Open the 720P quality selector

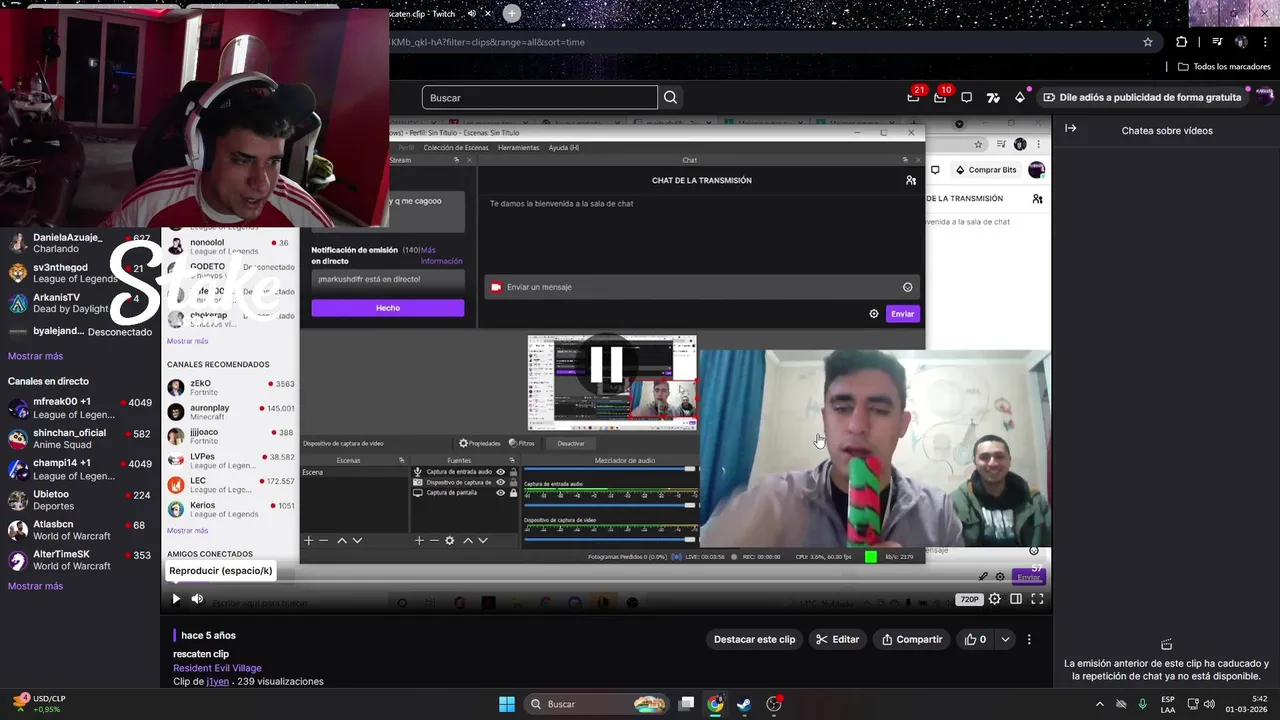tap(969, 599)
